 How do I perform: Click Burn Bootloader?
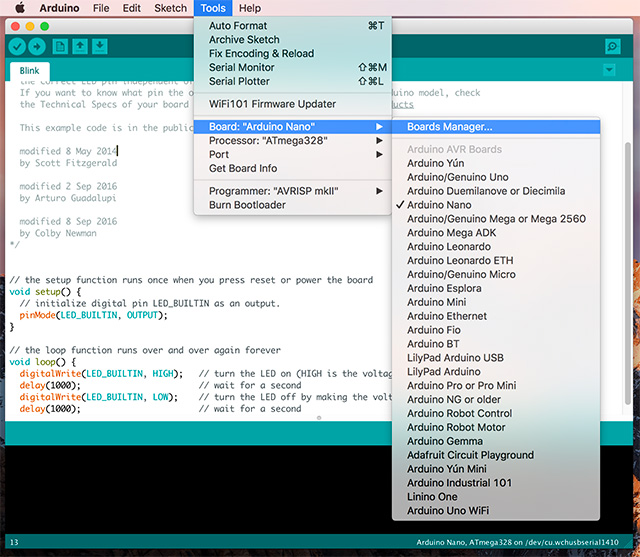pyautogui.click(x=247, y=205)
